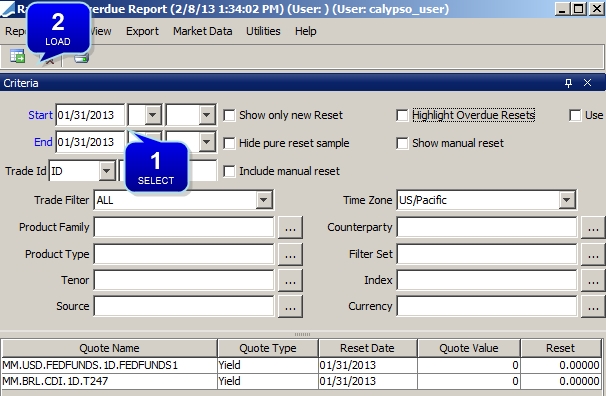Click the load report table icon in toolbar
The image size is (606, 396).
17,56
